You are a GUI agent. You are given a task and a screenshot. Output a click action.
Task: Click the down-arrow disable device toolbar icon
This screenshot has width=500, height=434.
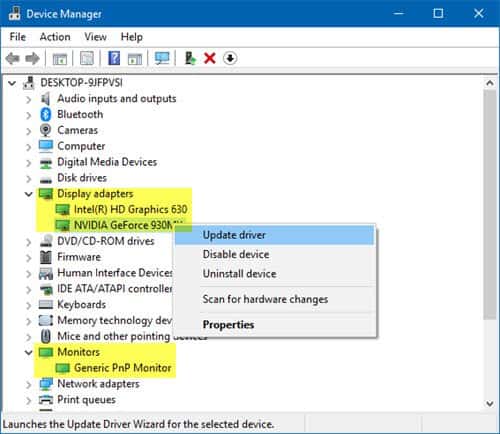point(230,59)
